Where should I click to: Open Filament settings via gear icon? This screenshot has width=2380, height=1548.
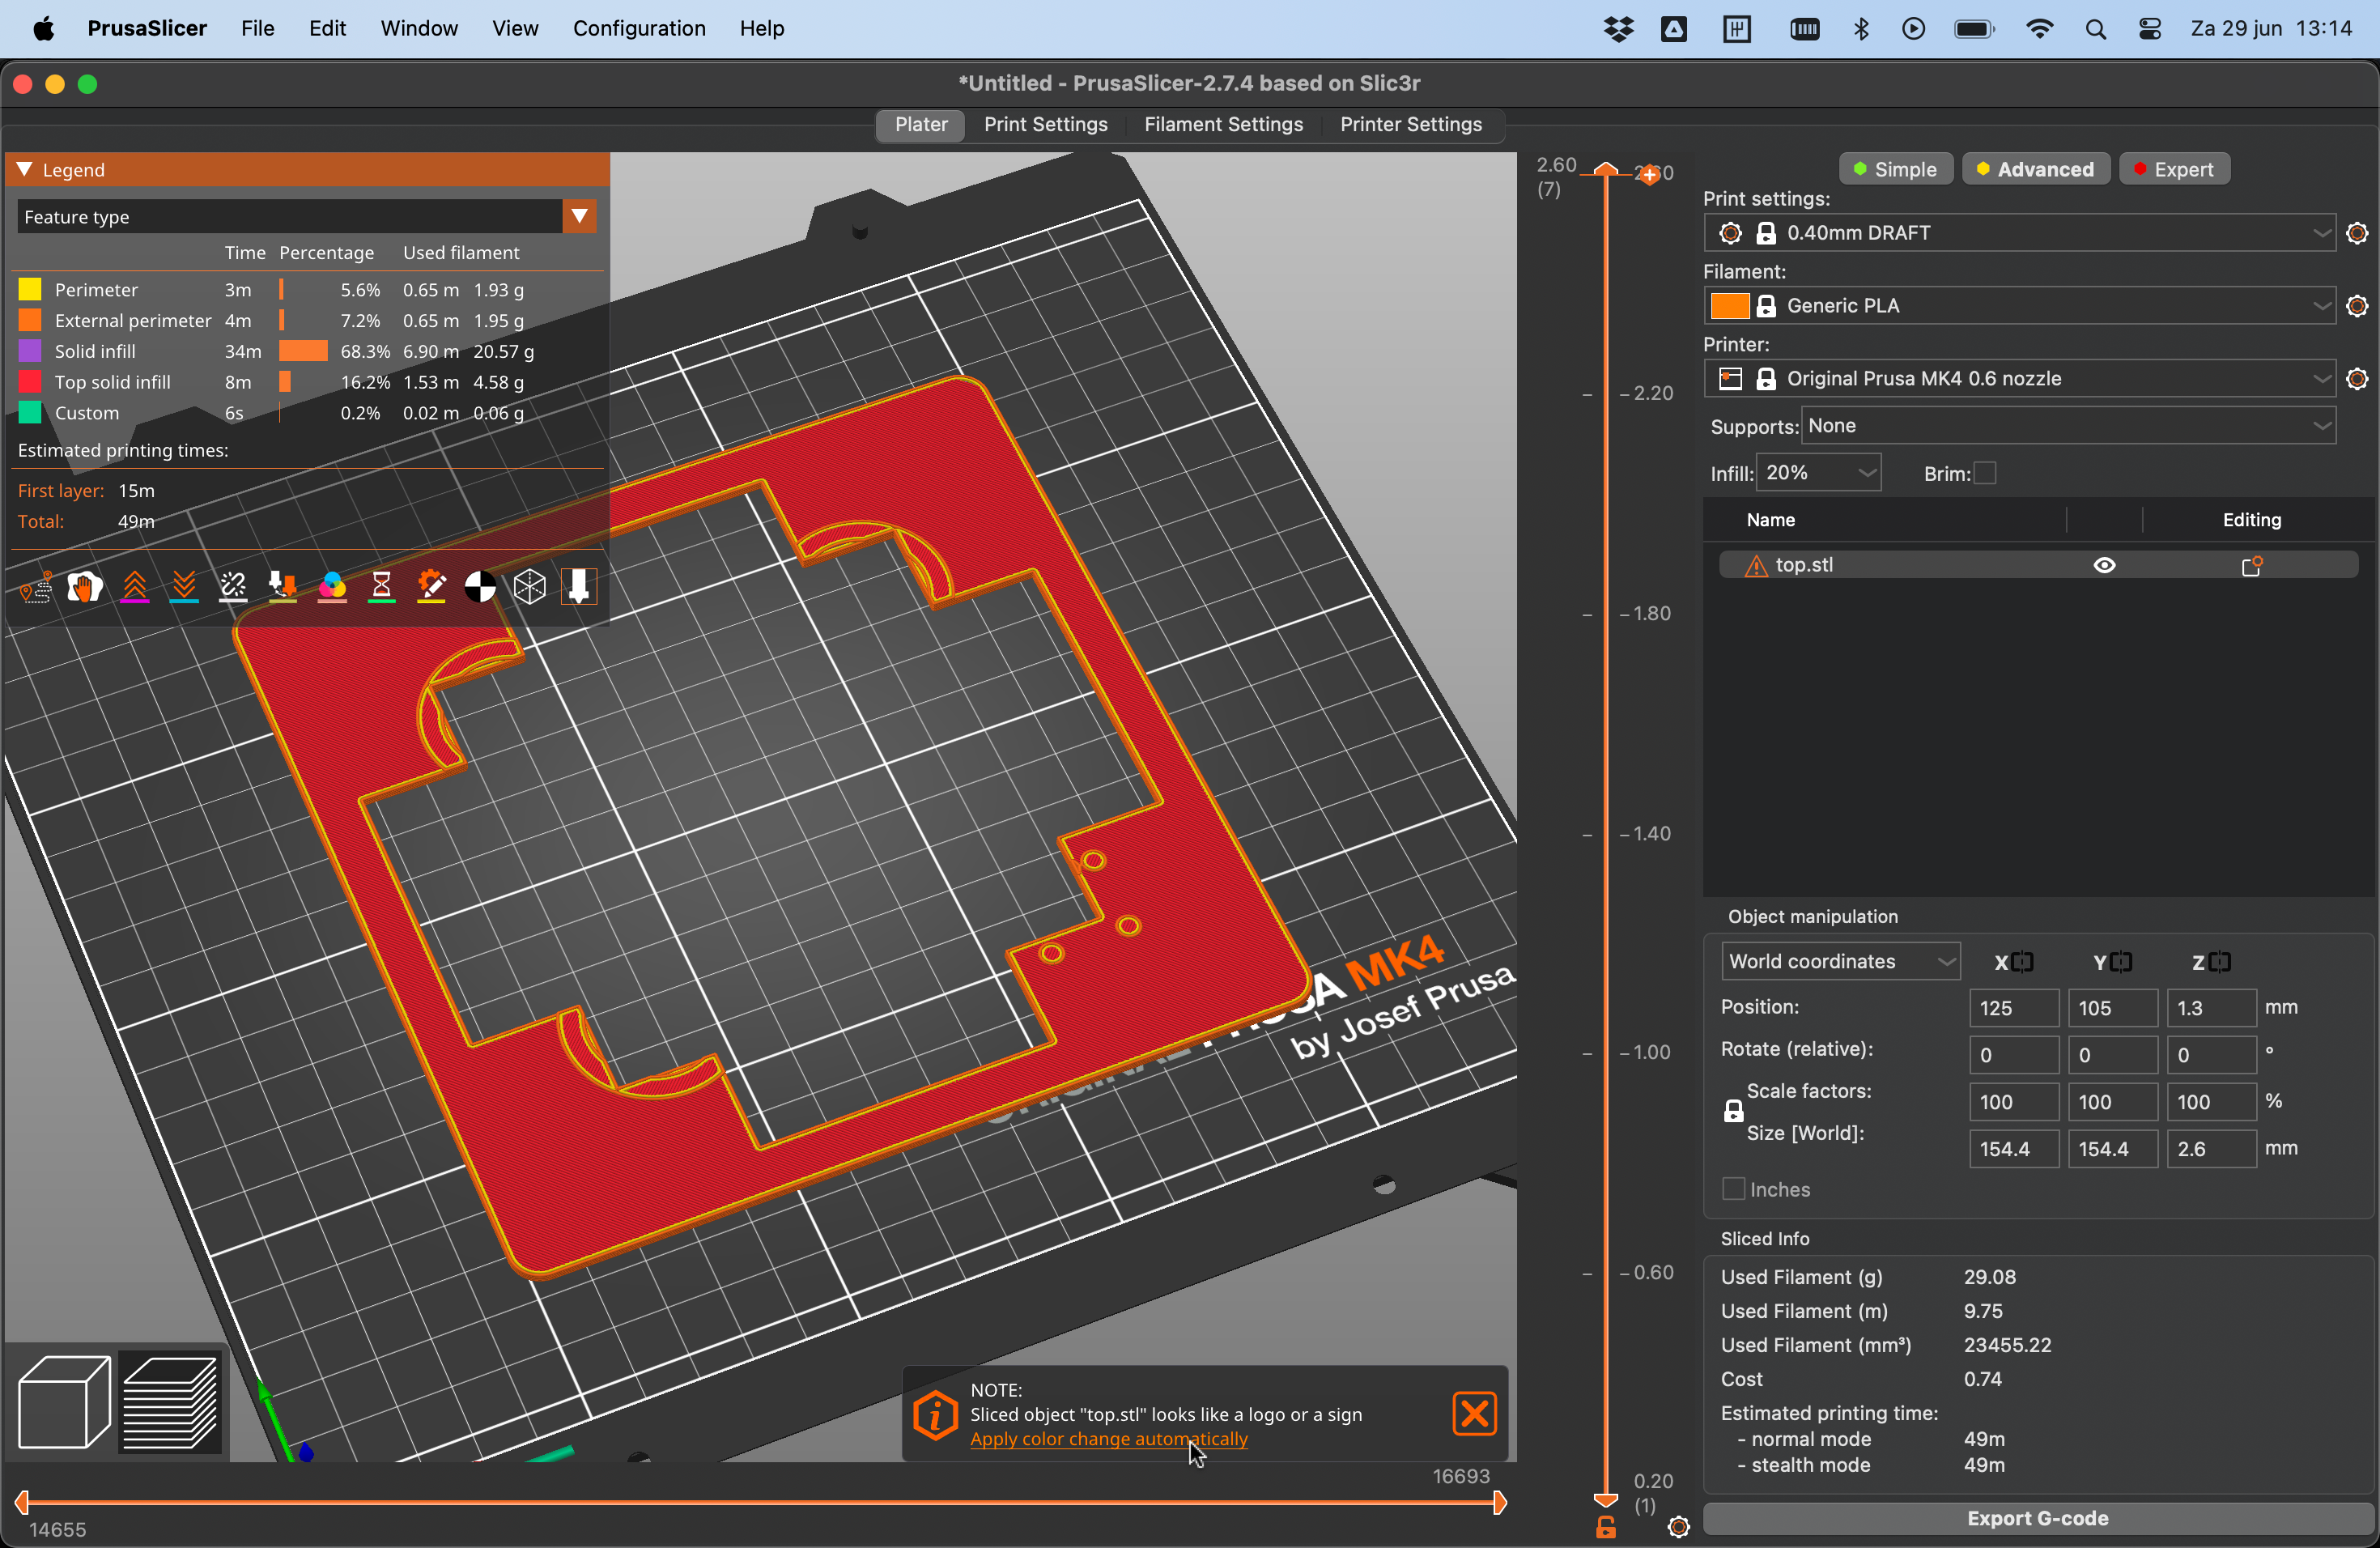point(2357,306)
